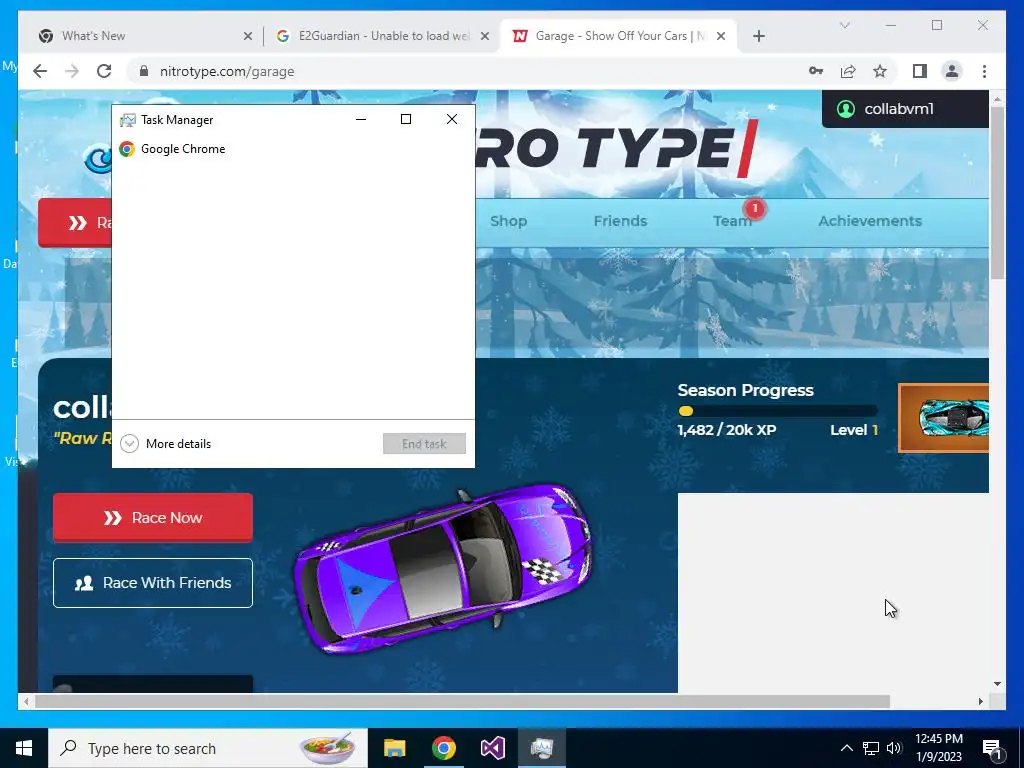Open the Achievements page
Image resolution: width=1024 pixels, height=768 pixels.
pos(870,221)
